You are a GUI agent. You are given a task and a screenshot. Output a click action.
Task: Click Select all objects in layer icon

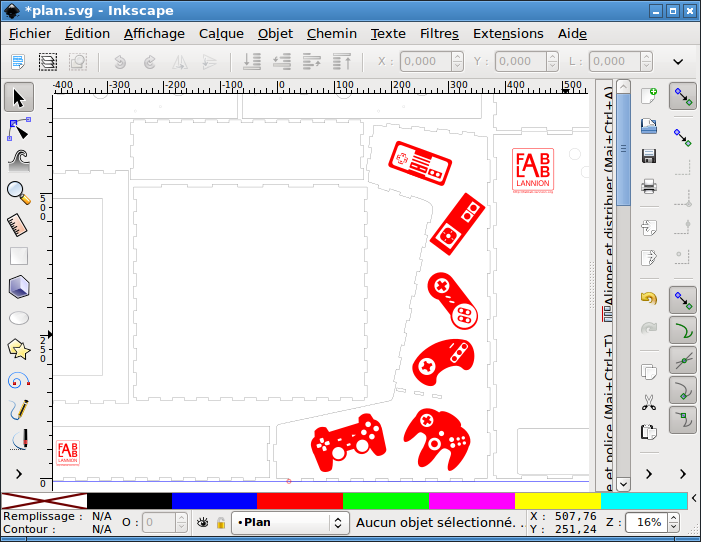(18, 62)
